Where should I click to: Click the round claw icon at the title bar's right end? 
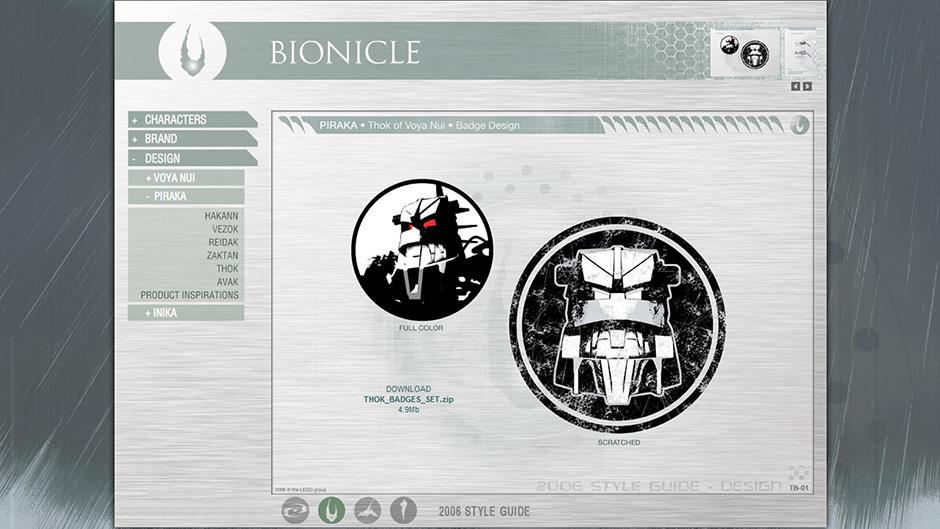pyautogui.click(x=799, y=125)
